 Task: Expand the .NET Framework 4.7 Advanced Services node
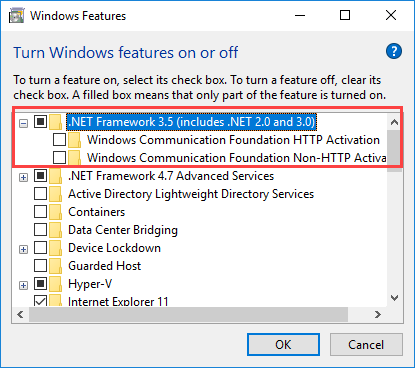click(x=23, y=178)
